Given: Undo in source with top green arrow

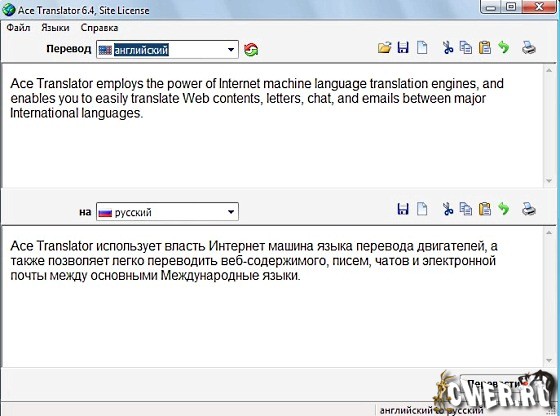Looking at the screenshot, I should [x=504, y=47].
